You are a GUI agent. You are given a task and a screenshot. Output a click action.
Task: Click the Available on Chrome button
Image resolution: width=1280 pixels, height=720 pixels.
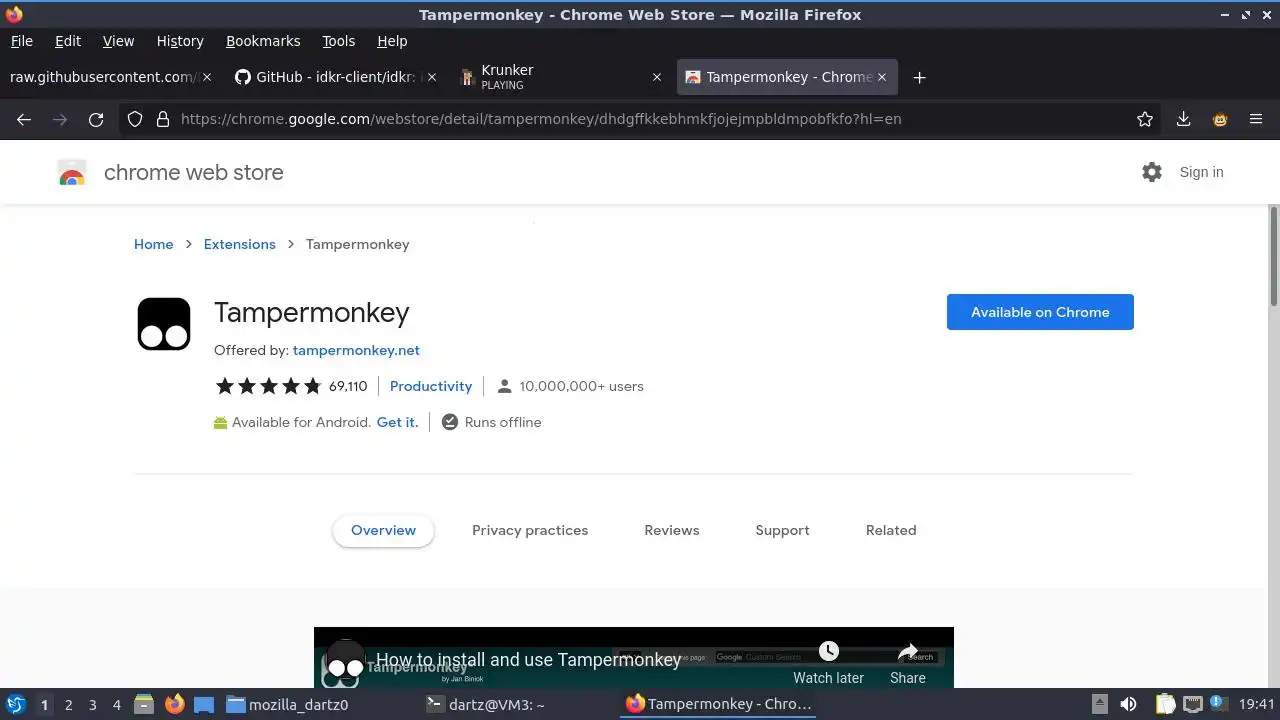(1040, 312)
